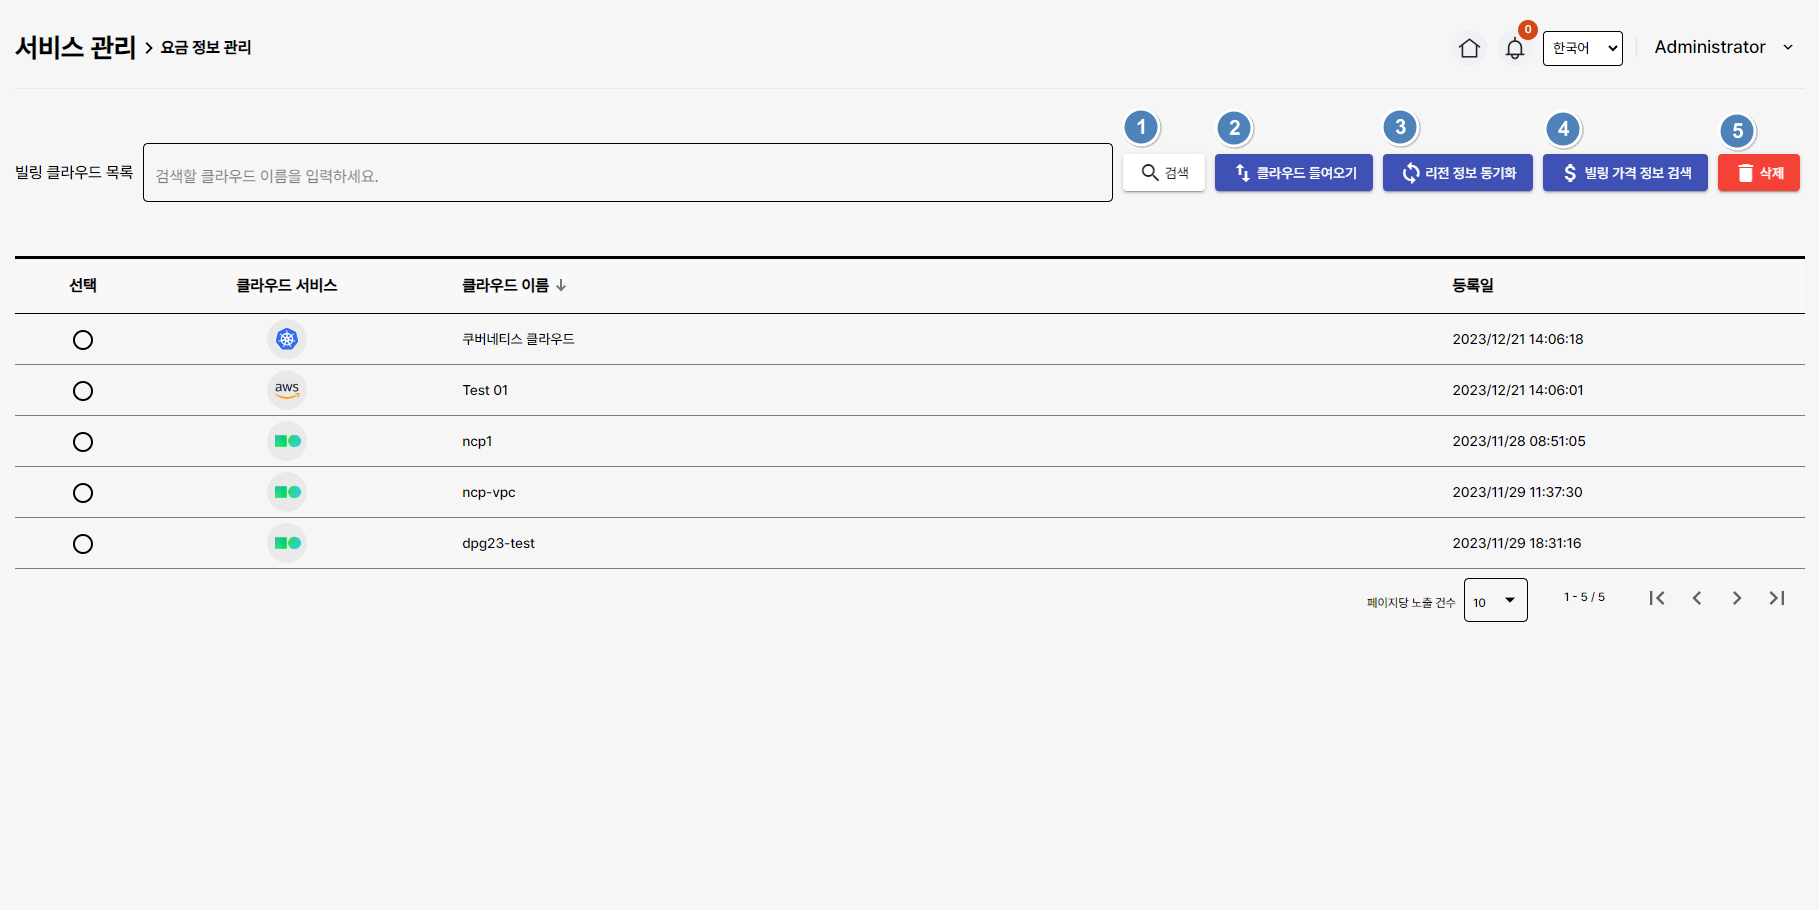Click the 클라우드 들여오기 button

click(x=1293, y=173)
